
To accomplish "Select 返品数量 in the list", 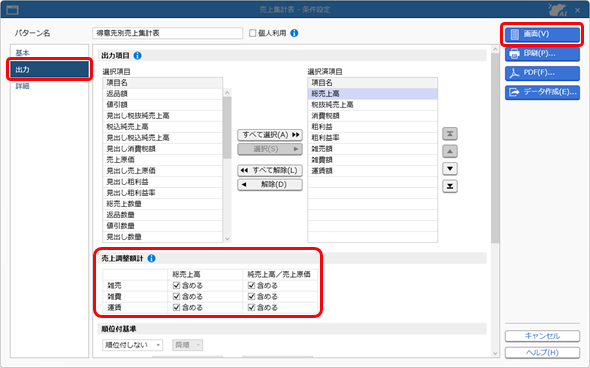I will tap(163, 215).
